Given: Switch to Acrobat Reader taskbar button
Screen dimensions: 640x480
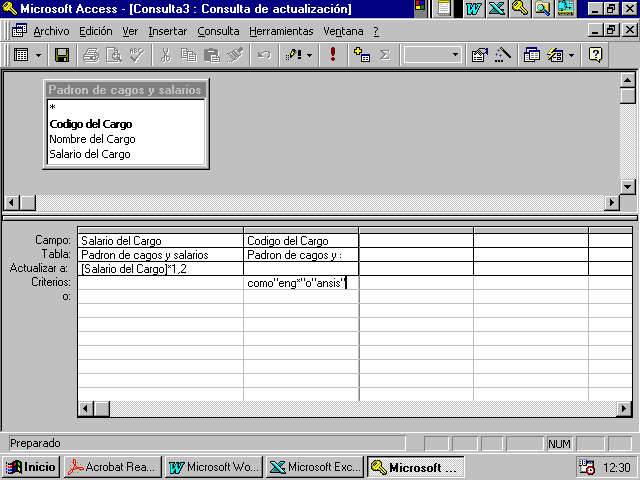Looking at the screenshot, I should (x=113, y=467).
